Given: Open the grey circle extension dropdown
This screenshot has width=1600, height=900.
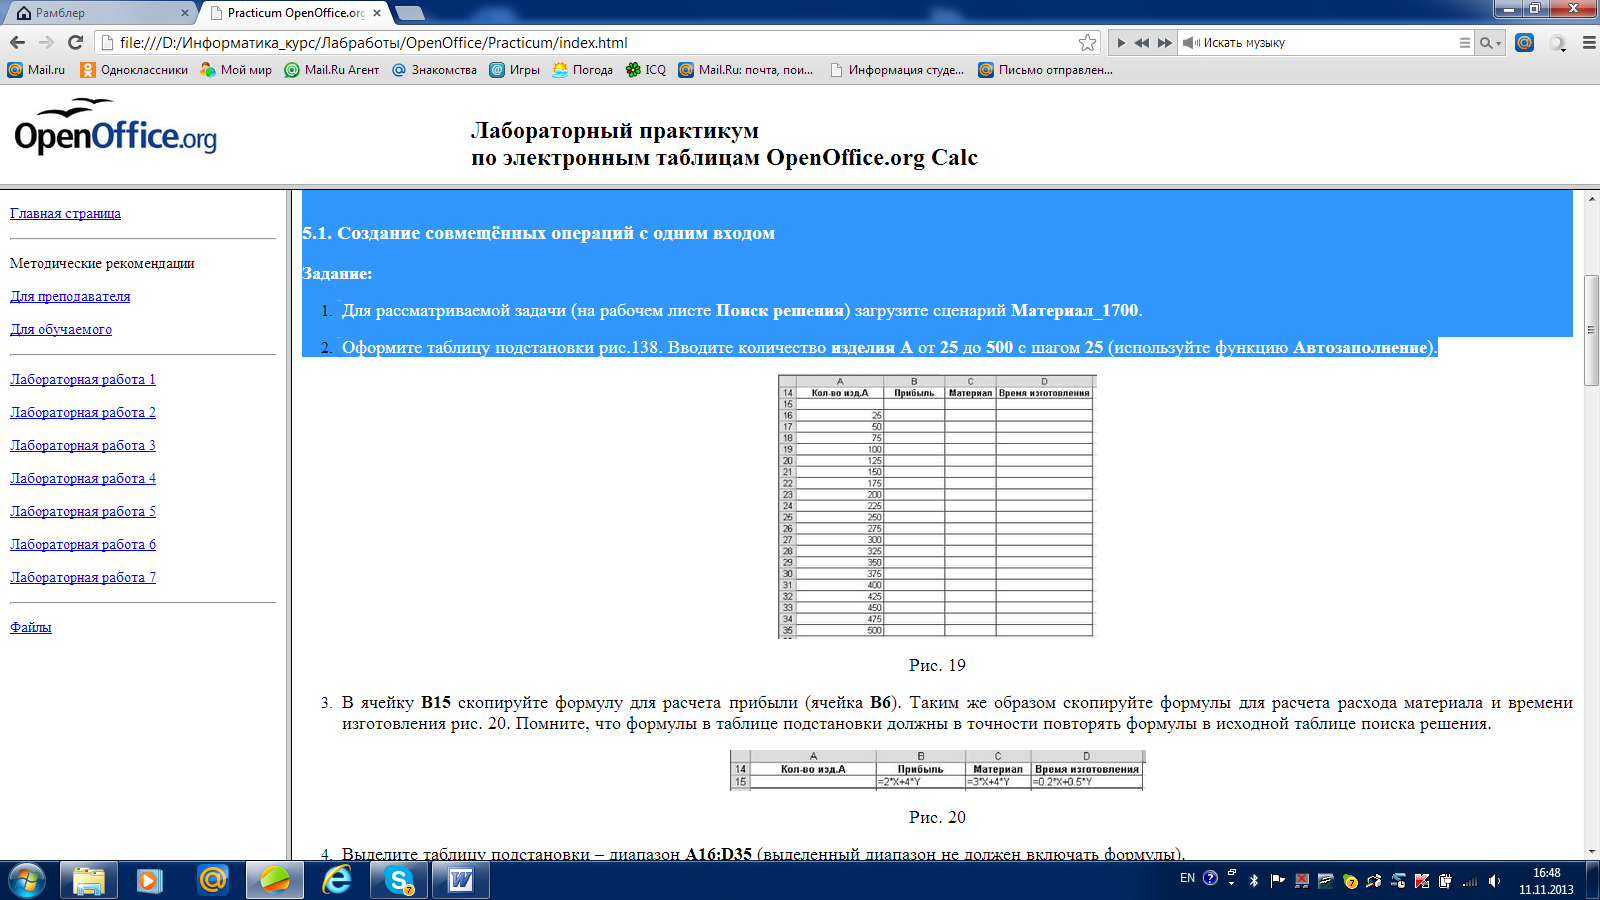Looking at the screenshot, I should pyautogui.click(x=1558, y=43).
